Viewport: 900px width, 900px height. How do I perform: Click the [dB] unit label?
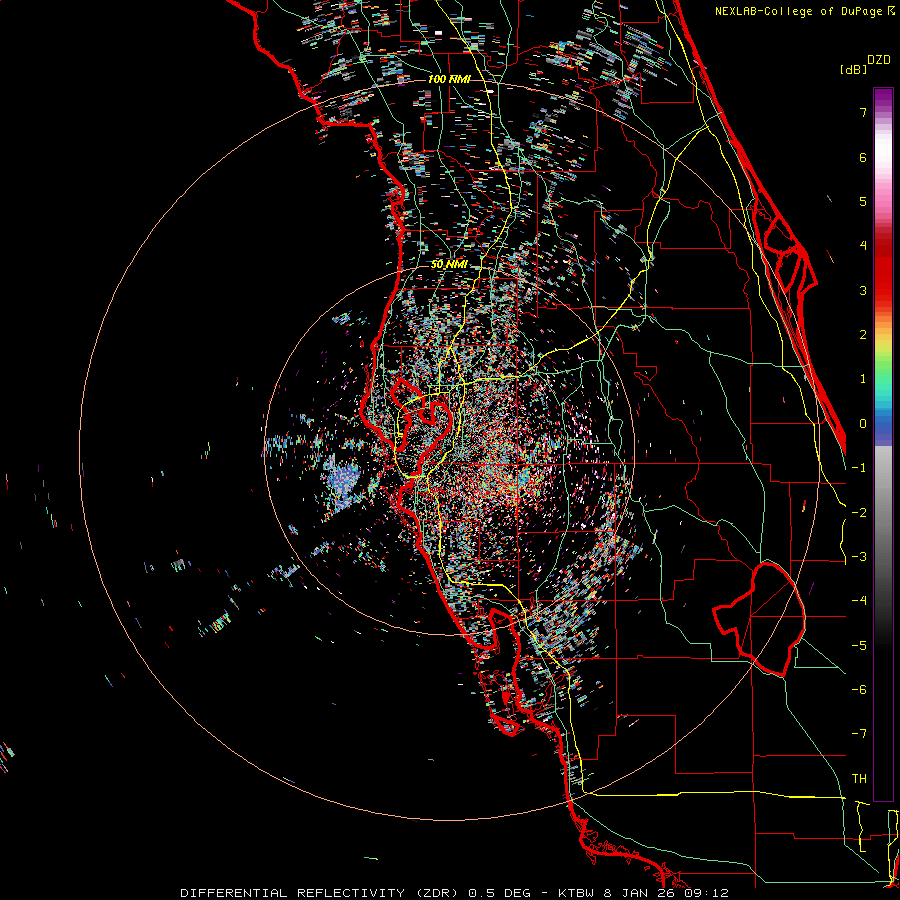pyautogui.click(x=854, y=69)
